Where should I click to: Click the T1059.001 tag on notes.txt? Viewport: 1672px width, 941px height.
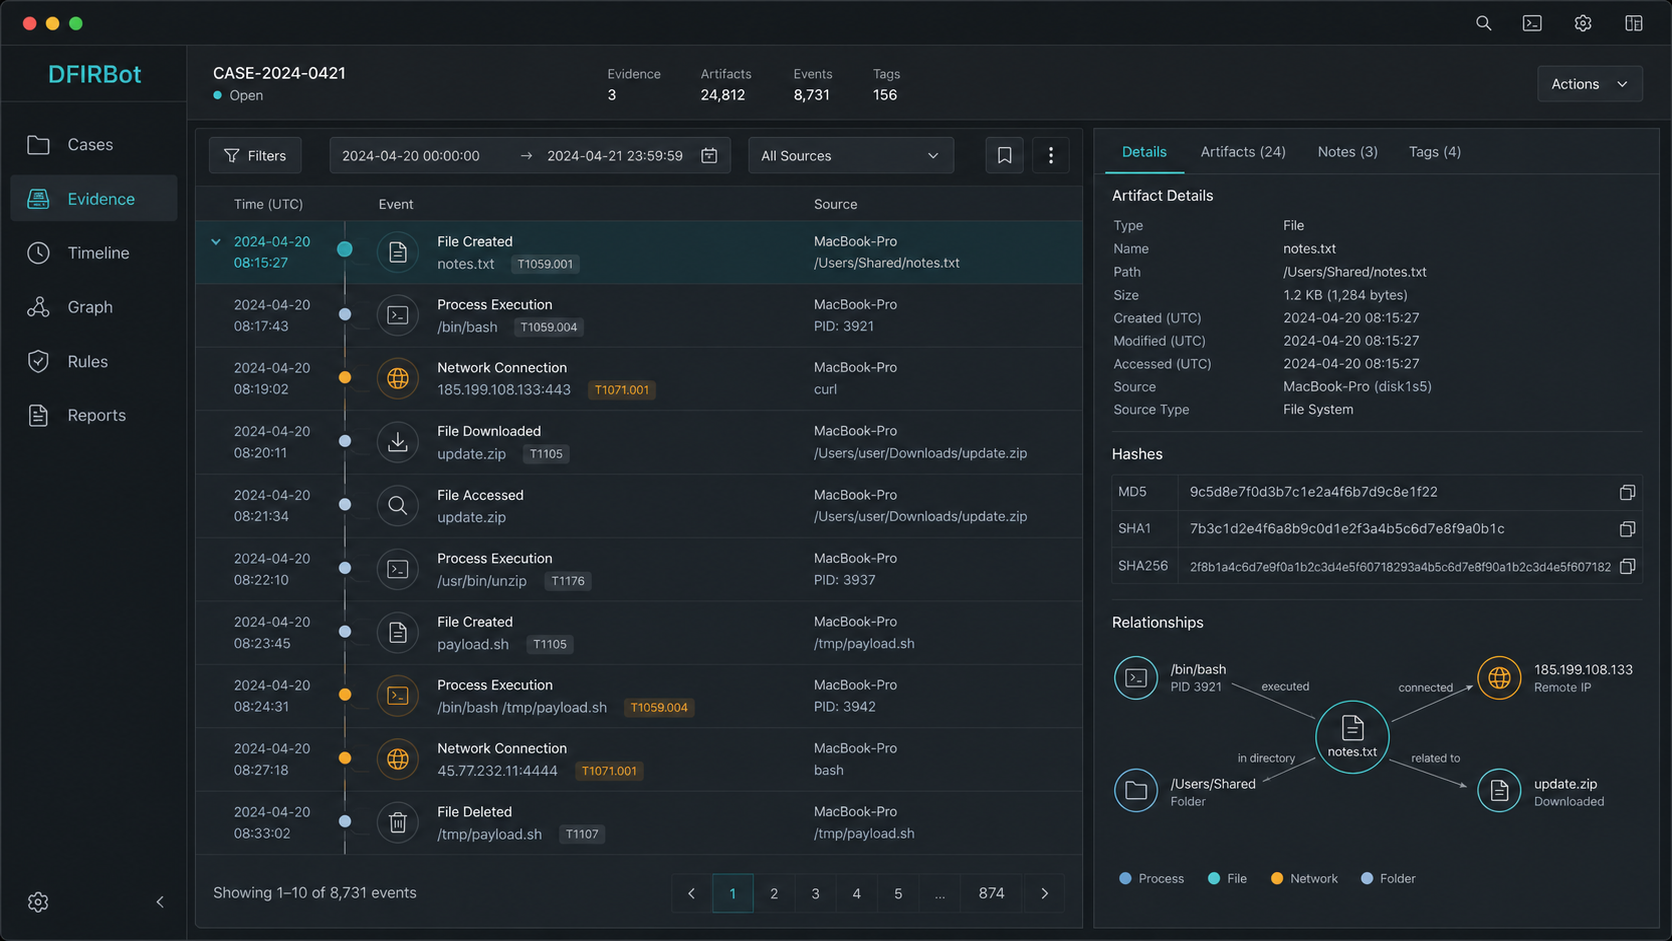[x=545, y=264]
